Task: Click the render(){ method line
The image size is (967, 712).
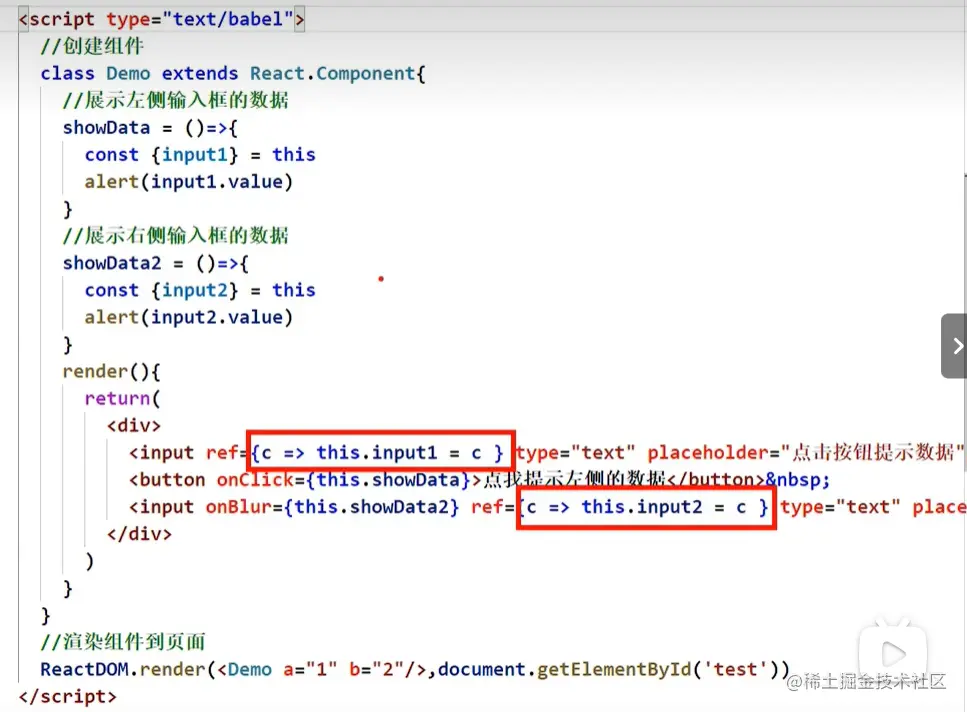Action: (112, 372)
